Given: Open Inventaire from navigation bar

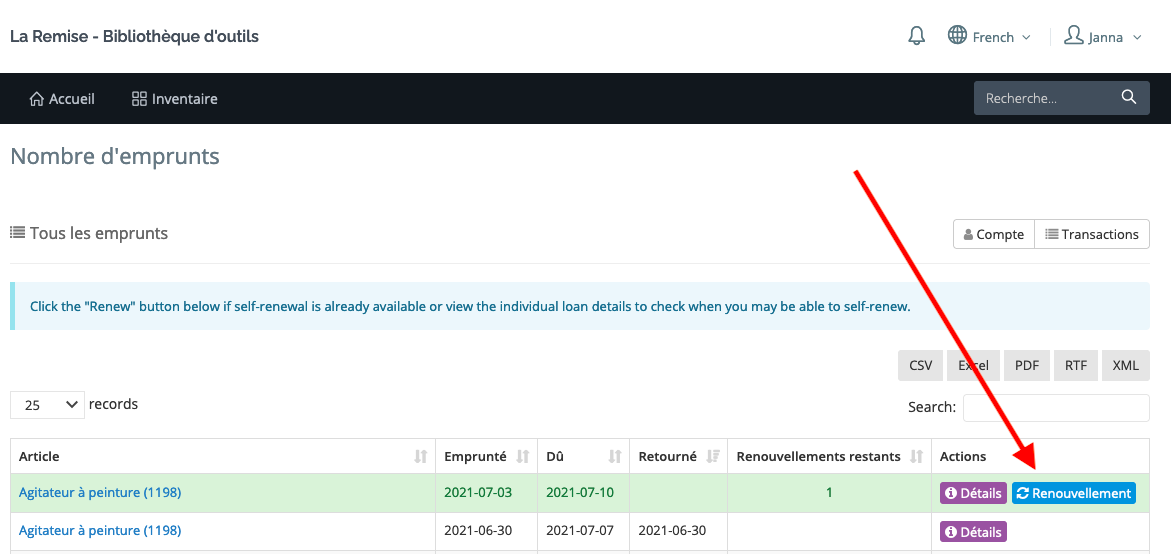Looking at the screenshot, I should [x=174, y=99].
